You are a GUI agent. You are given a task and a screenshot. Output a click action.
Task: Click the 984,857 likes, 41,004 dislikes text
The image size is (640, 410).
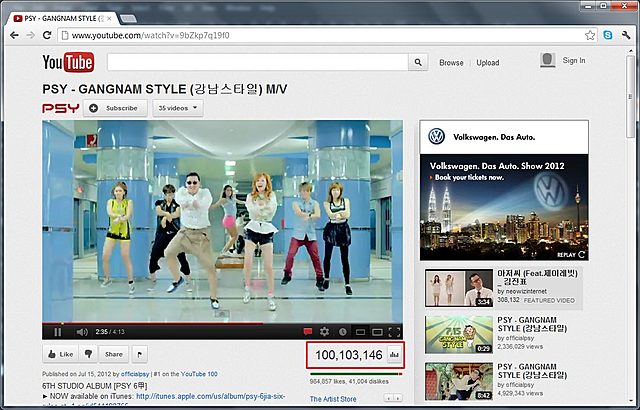[x=349, y=381]
